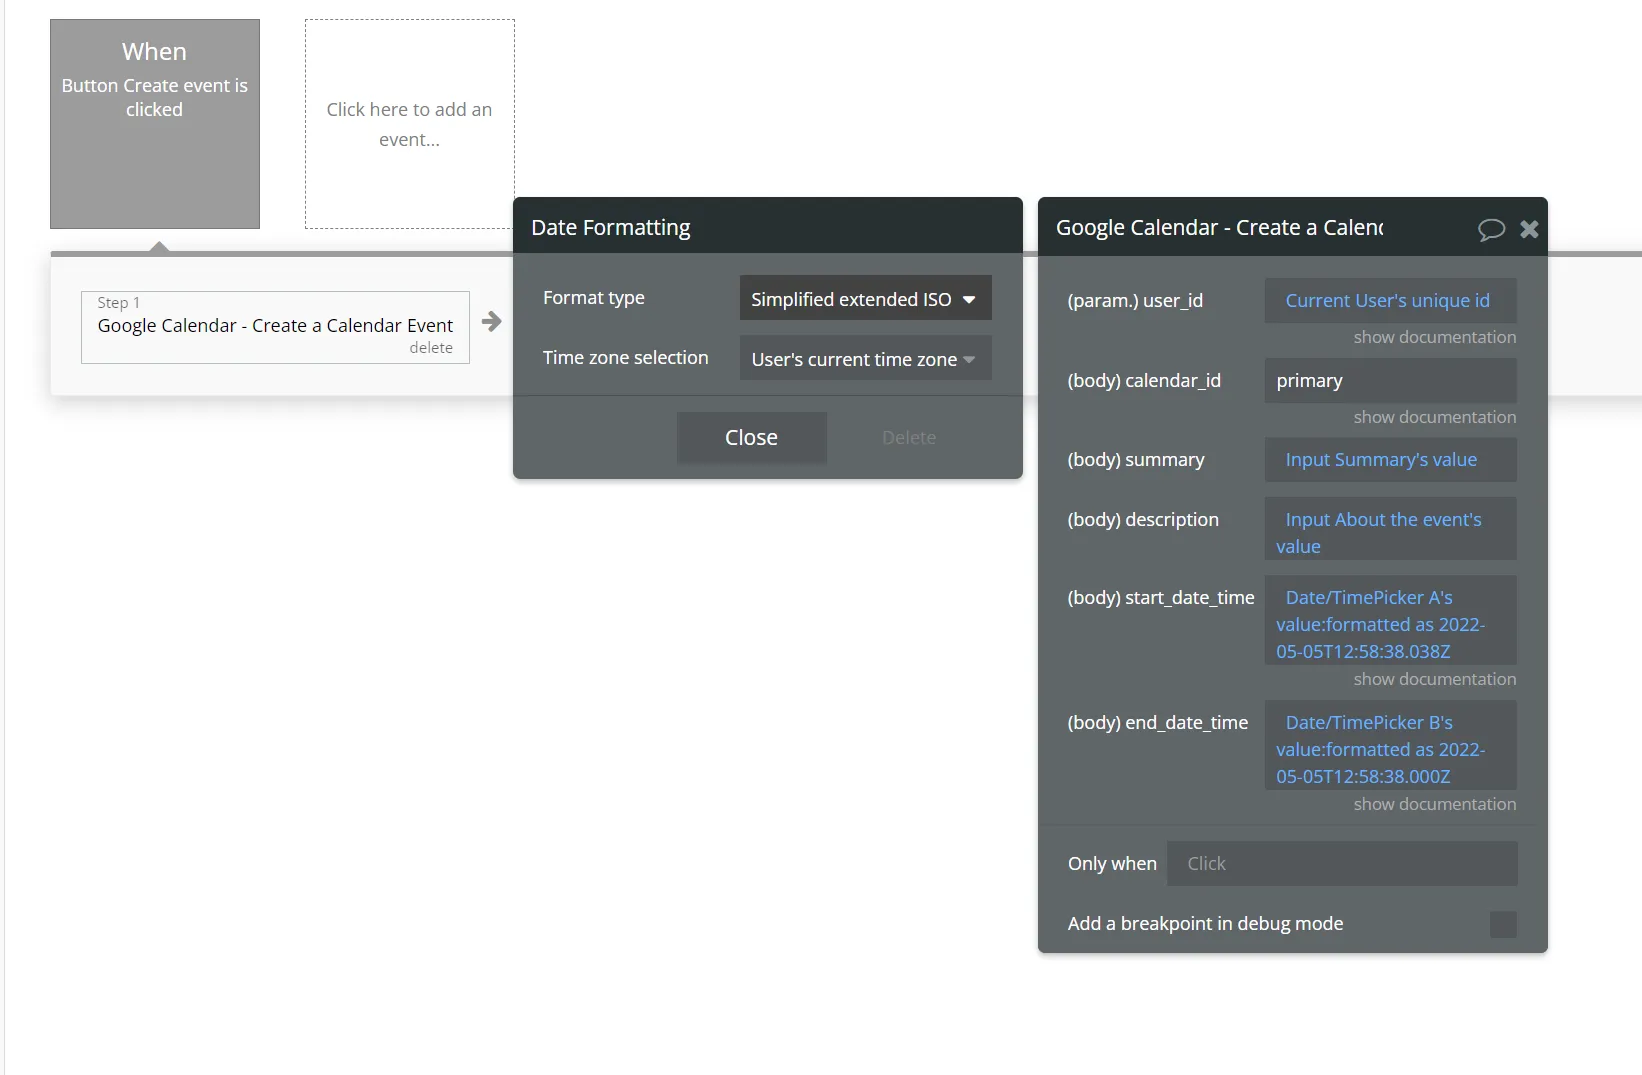Click the (body) description label
Screen dimensions: 1642x1075
coord(1143,520)
